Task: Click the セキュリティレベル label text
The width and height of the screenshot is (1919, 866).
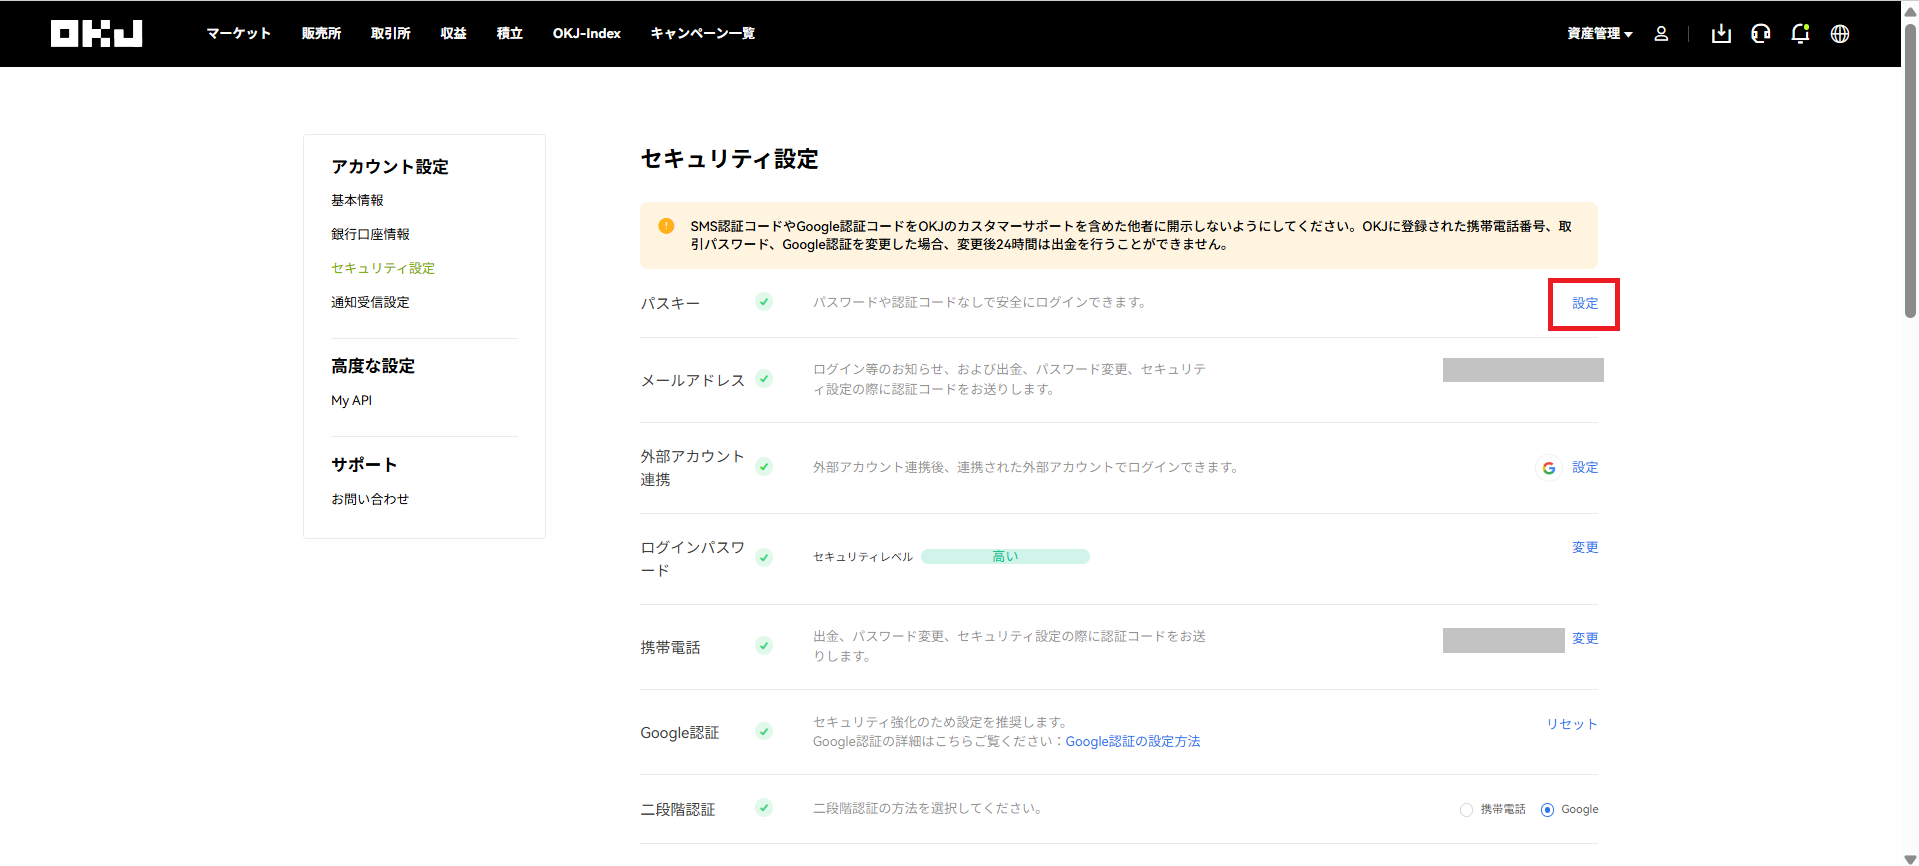Action: point(863,557)
